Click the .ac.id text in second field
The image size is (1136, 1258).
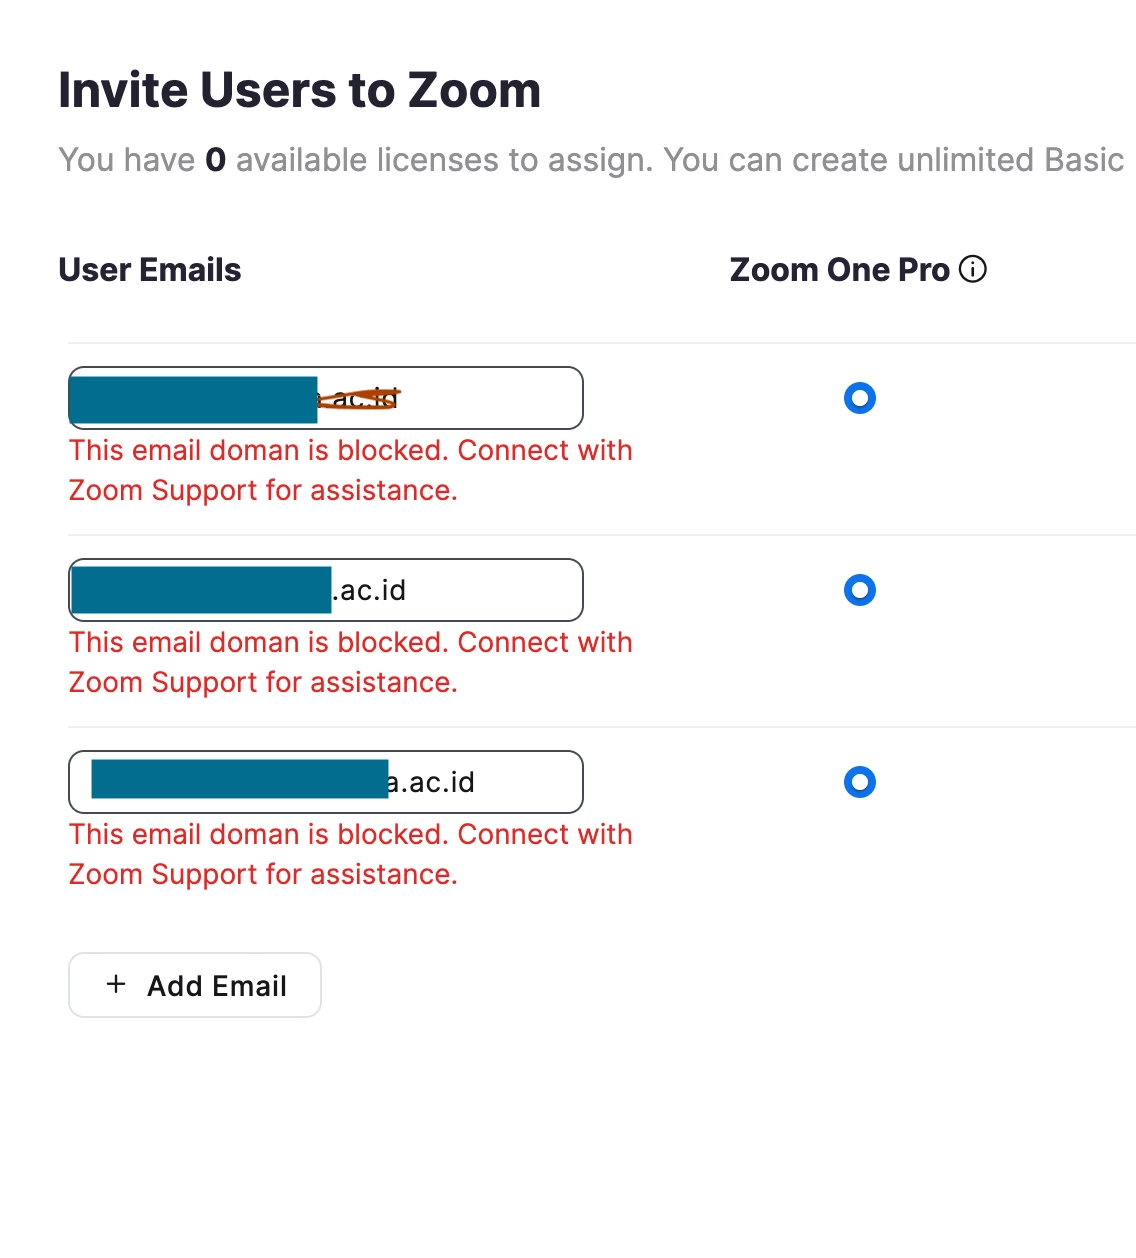tap(369, 591)
